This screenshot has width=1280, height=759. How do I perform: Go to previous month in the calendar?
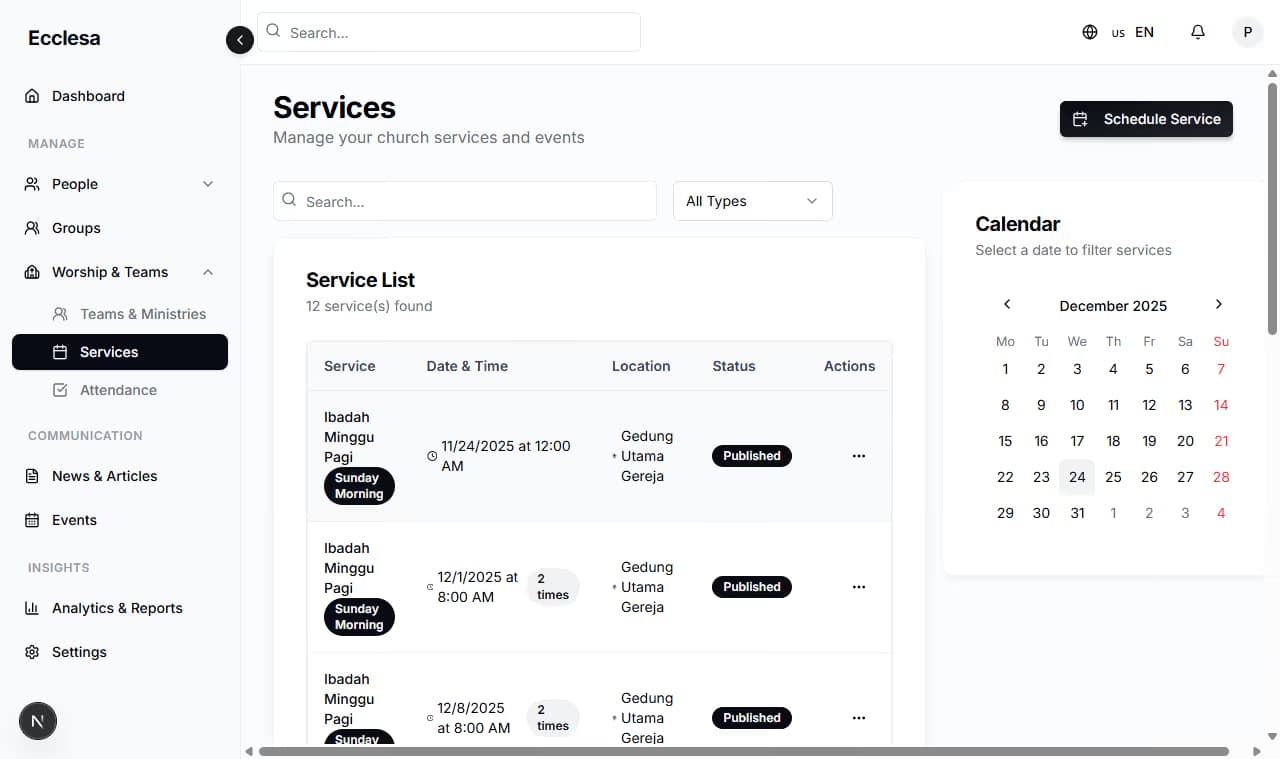tap(1007, 305)
